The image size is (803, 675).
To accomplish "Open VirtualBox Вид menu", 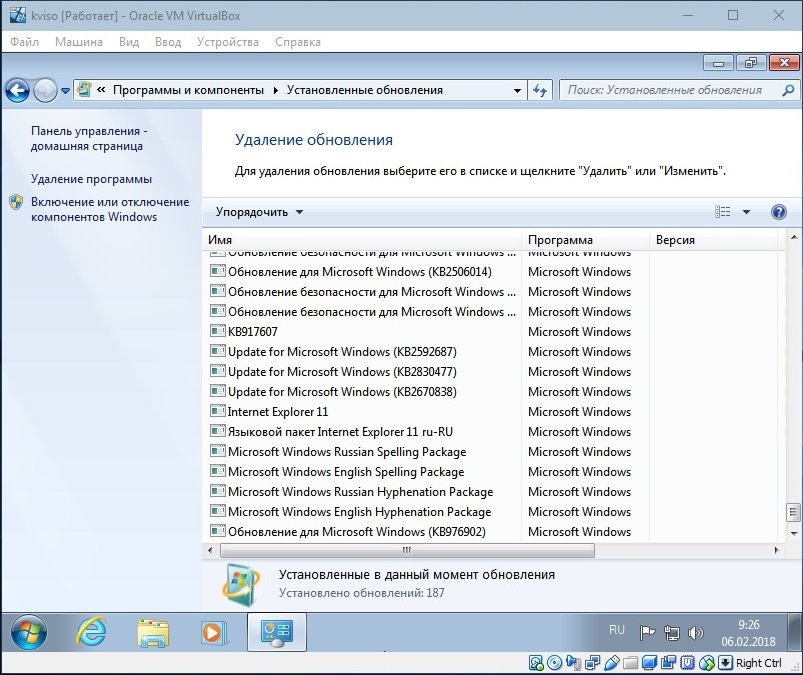I will point(129,42).
